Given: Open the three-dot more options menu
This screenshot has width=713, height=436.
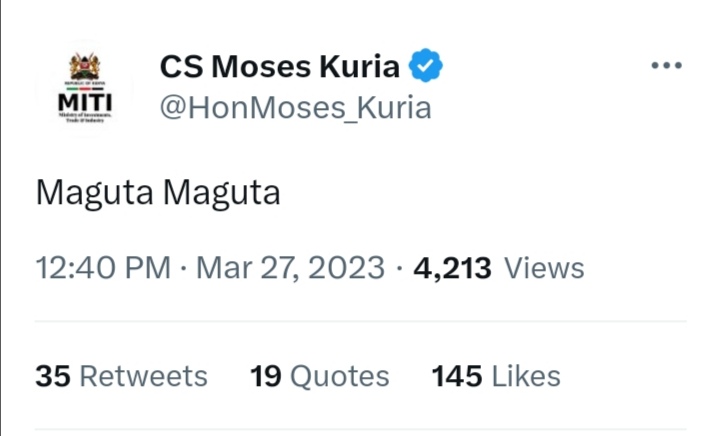Looking at the screenshot, I should pos(666,65).
